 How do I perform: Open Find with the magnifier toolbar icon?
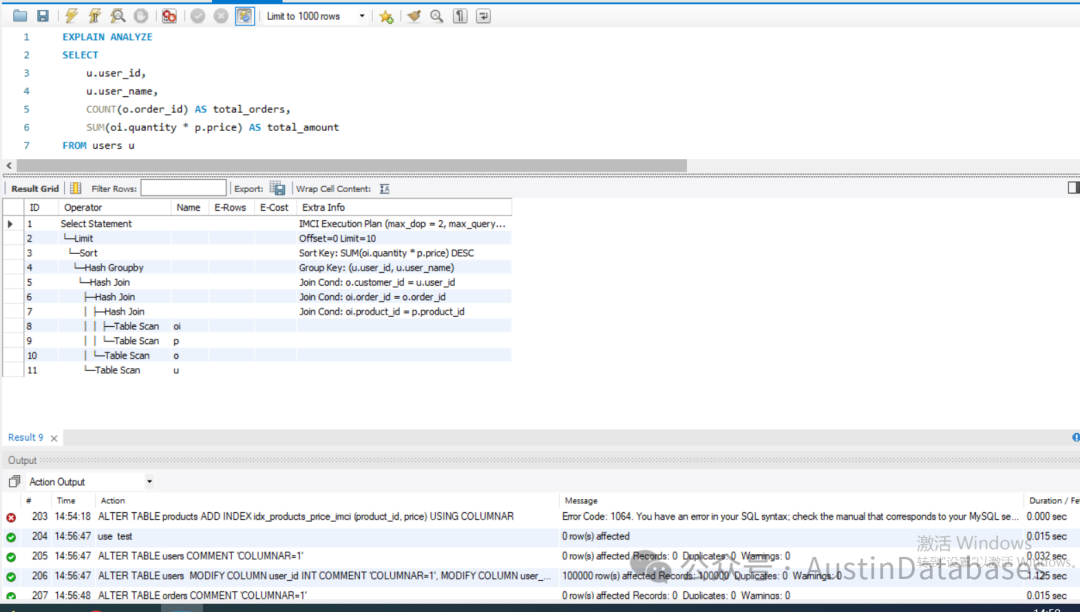(437, 16)
